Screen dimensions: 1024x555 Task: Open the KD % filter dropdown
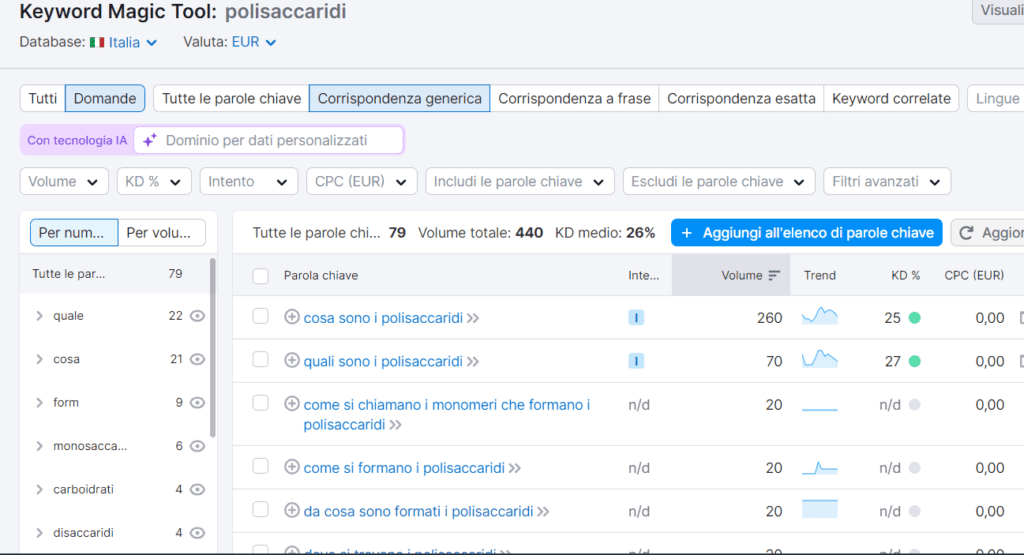click(154, 182)
